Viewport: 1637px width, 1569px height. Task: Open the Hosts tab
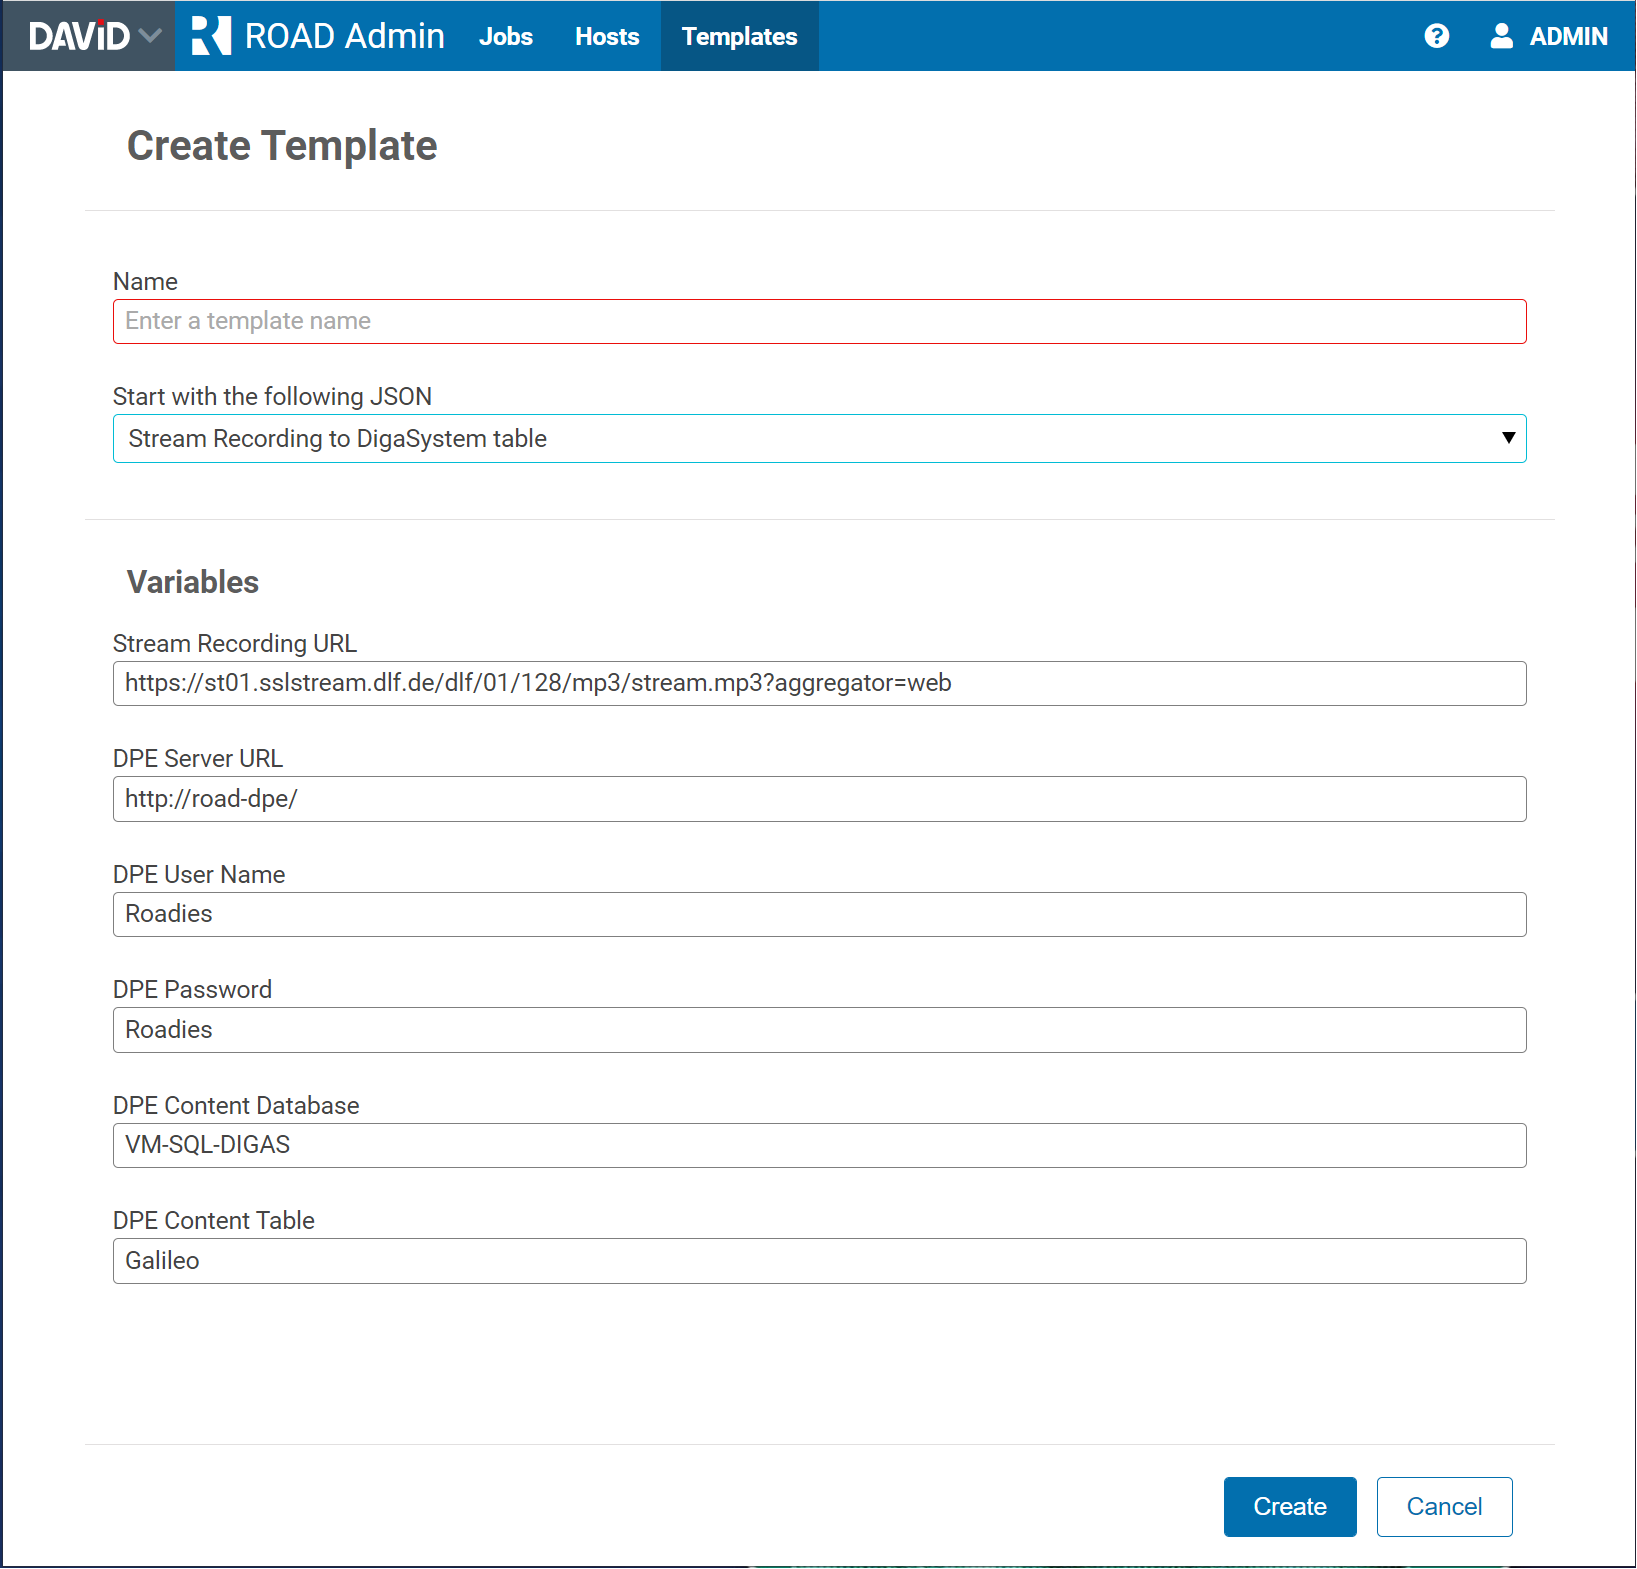(607, 36)
